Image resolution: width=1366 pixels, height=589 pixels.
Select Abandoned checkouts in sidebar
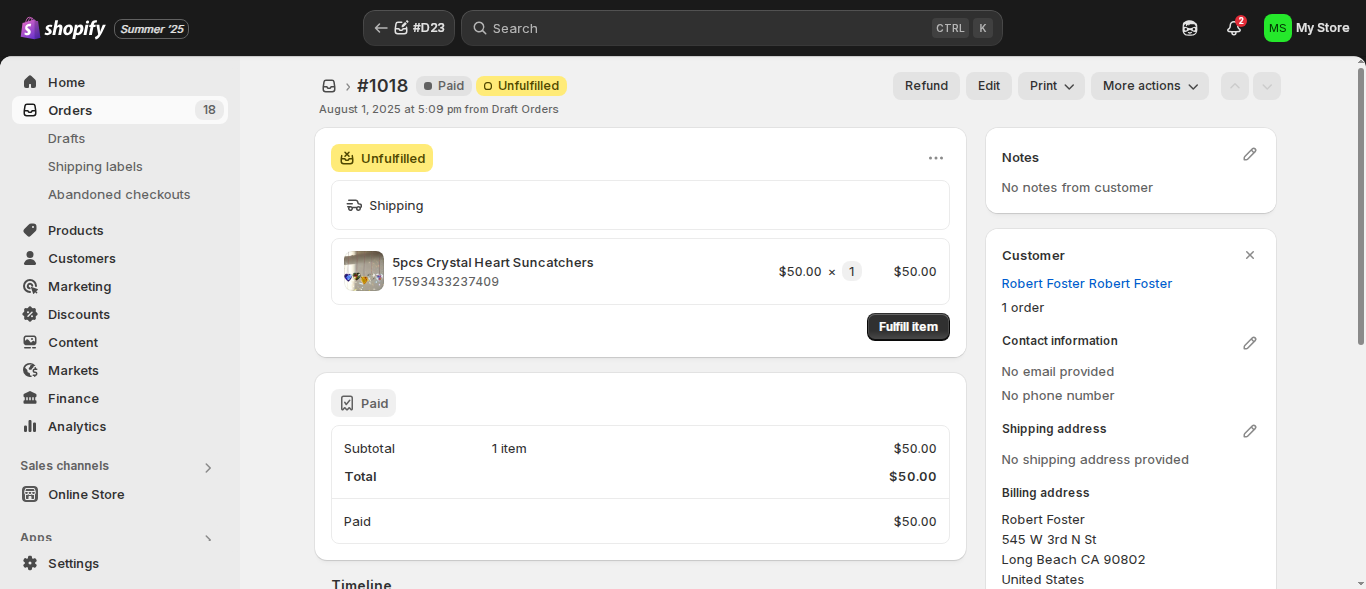tap(119, 194)
